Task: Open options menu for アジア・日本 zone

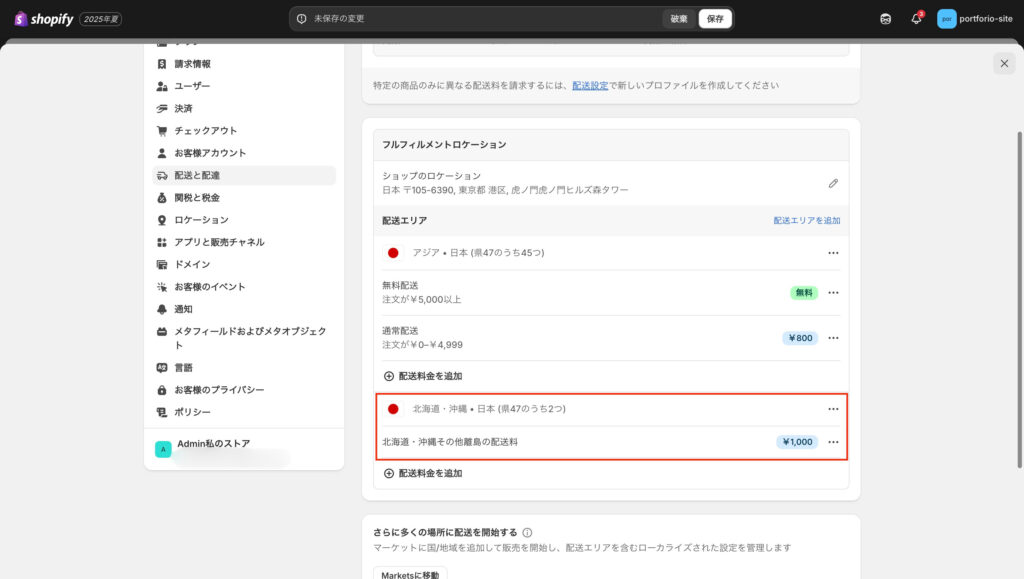Action: pyautogui.click(x=833, y=253)
